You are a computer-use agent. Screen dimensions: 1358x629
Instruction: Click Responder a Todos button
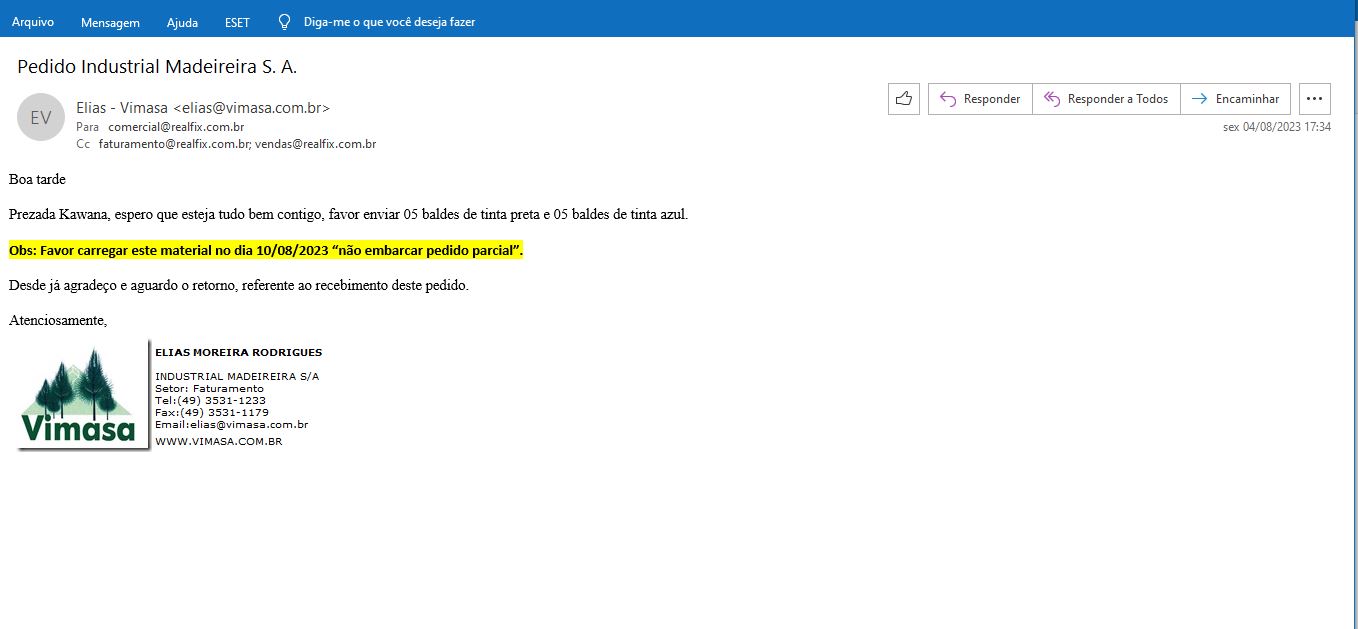(x=1106, y=99)
